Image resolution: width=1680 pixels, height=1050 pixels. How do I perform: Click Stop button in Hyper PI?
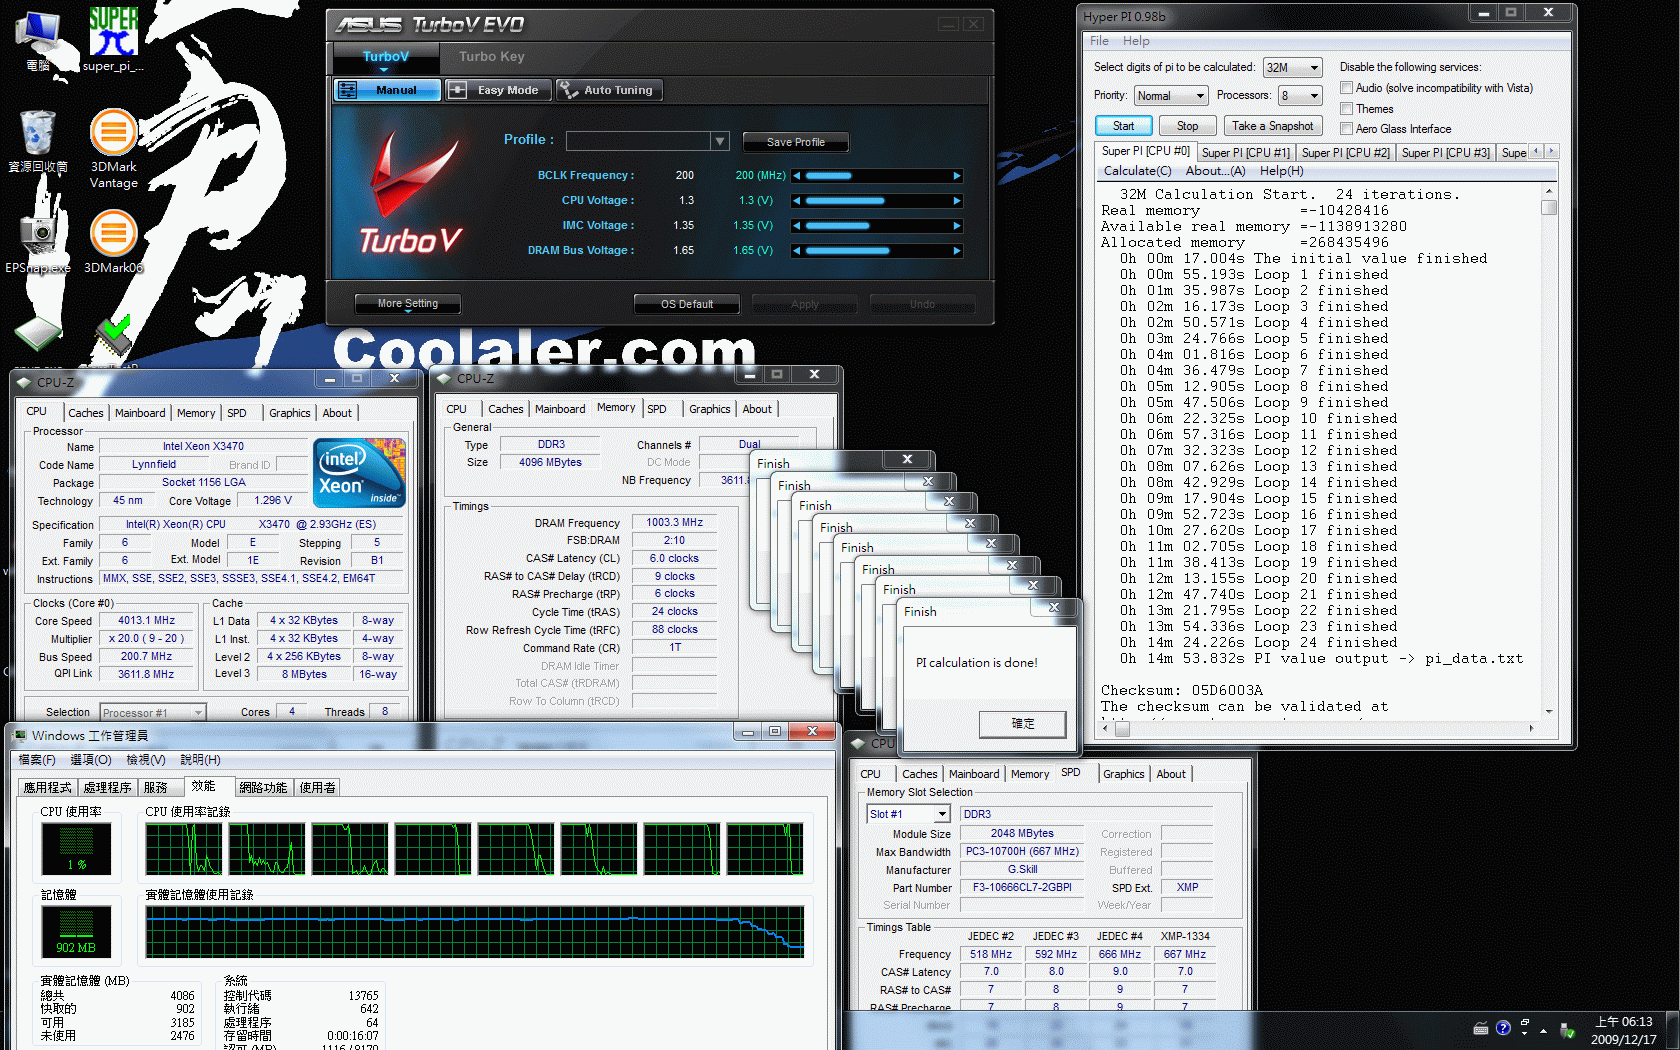[x=1187, y=126]
